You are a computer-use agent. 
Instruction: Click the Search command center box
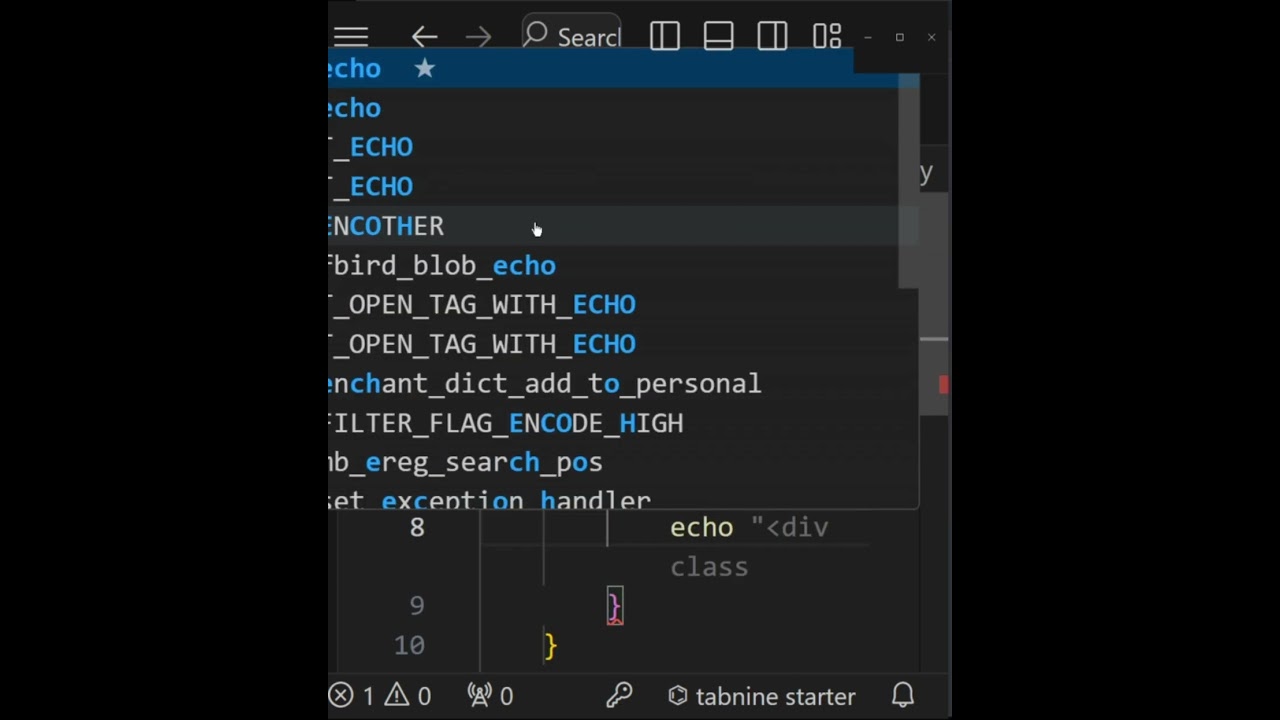[571, 36]
